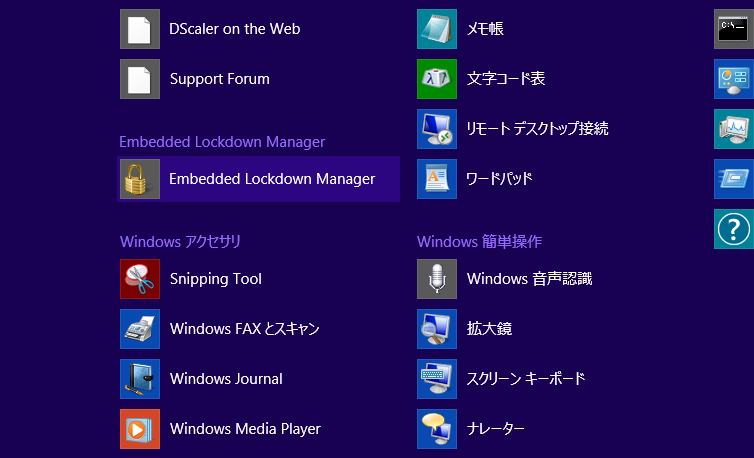Image resolution: width=754 pixels, height=458 pixels.
Task: Click the Windows FAX とスキャン label
Action: [x=245, y=329]
